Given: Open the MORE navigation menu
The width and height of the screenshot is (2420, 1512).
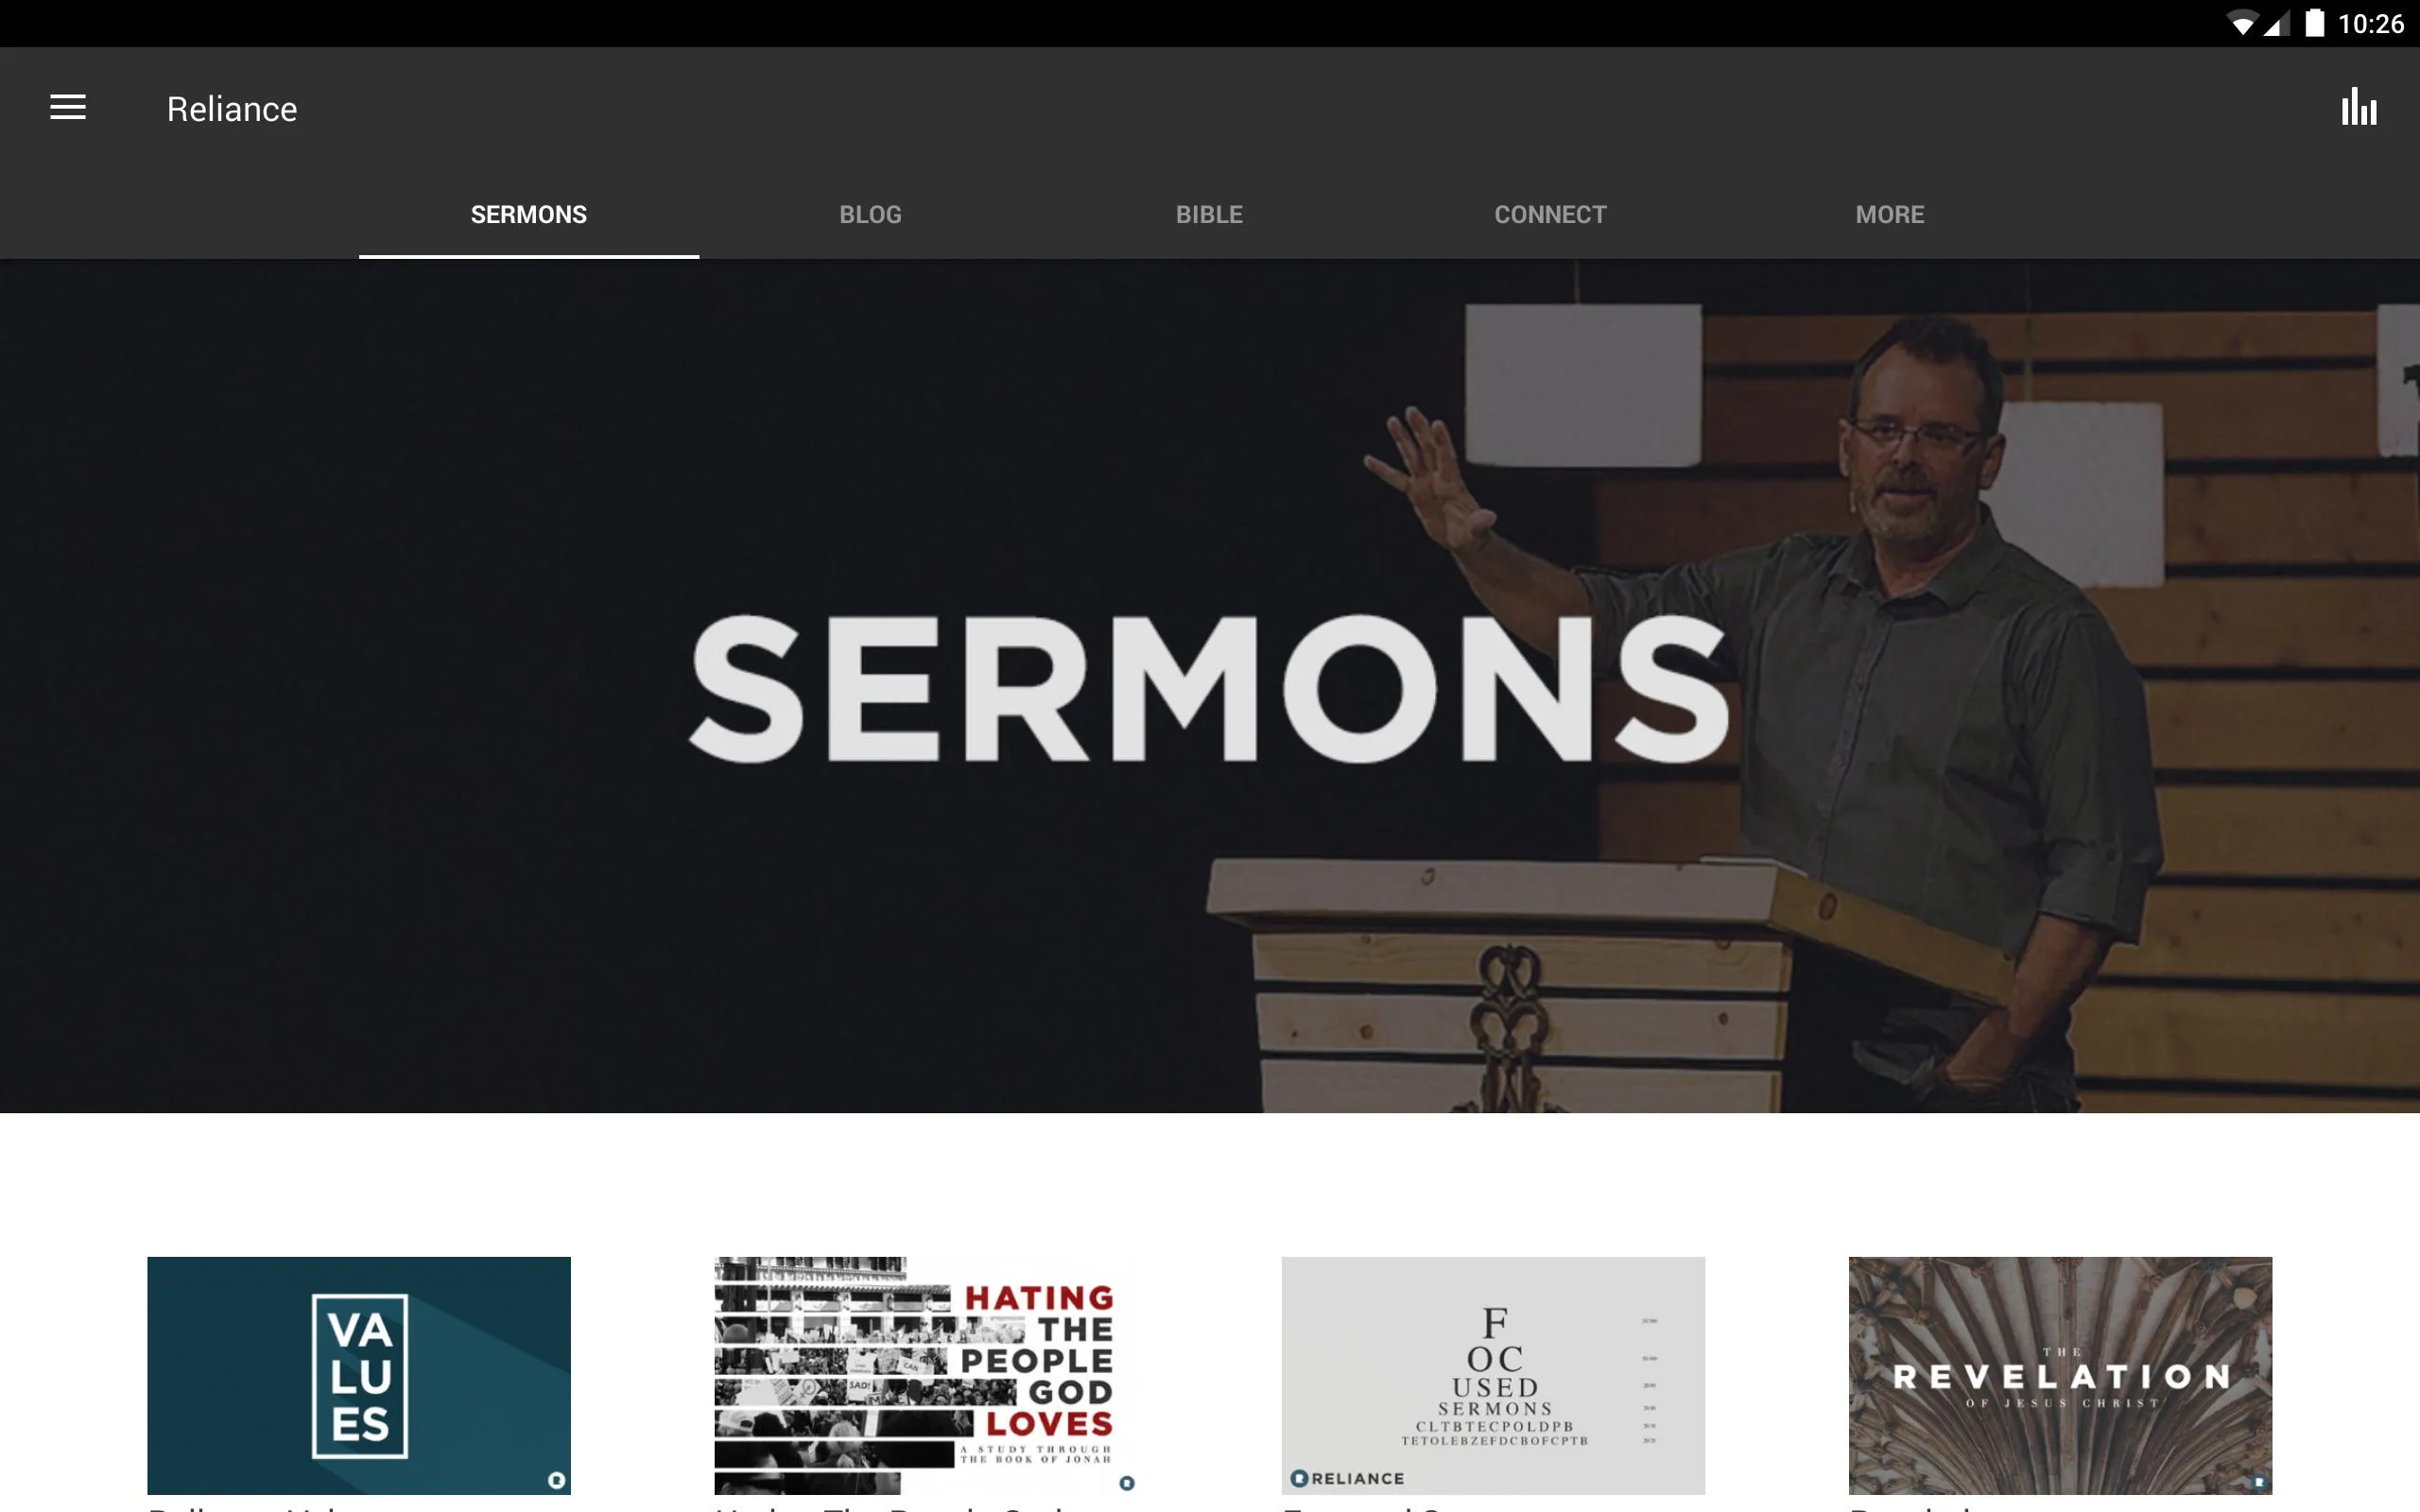Looking at the screenshot, I should pyautogui.click(x=1891, y=213).
